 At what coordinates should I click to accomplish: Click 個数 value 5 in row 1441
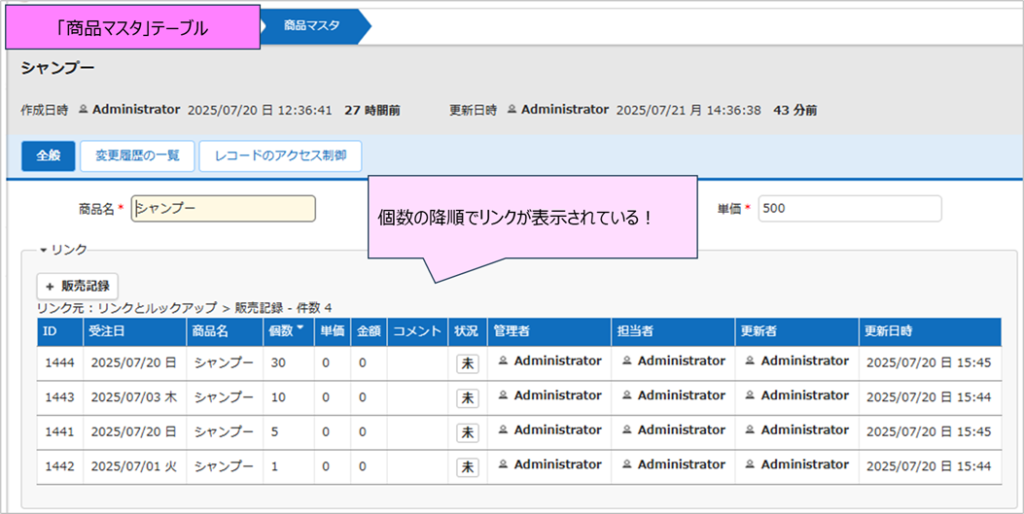pos(275,432)
